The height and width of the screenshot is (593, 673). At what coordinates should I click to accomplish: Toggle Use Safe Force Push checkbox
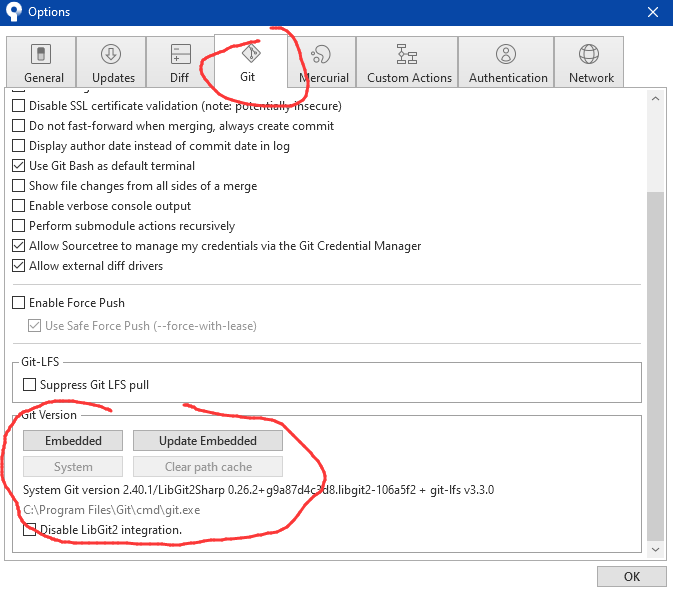click(x=34, y=326)
